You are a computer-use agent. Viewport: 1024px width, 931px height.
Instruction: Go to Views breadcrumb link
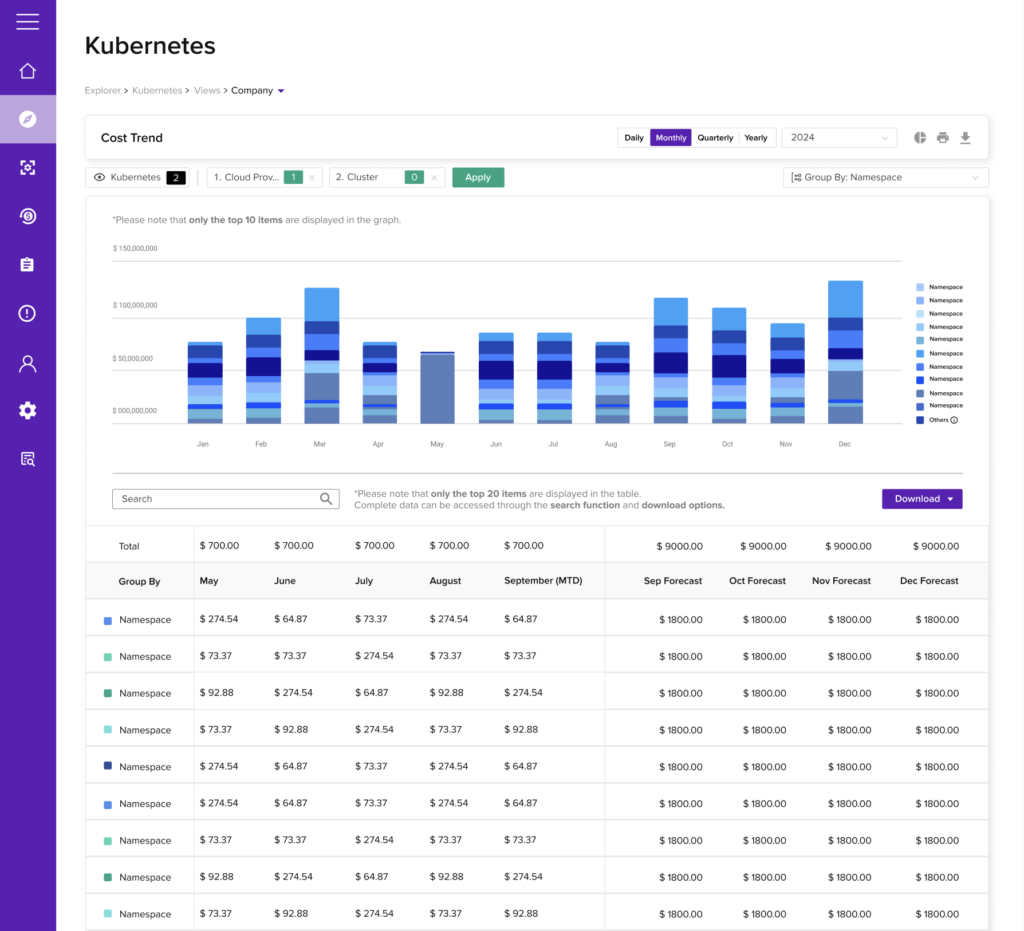click(207, 91)
